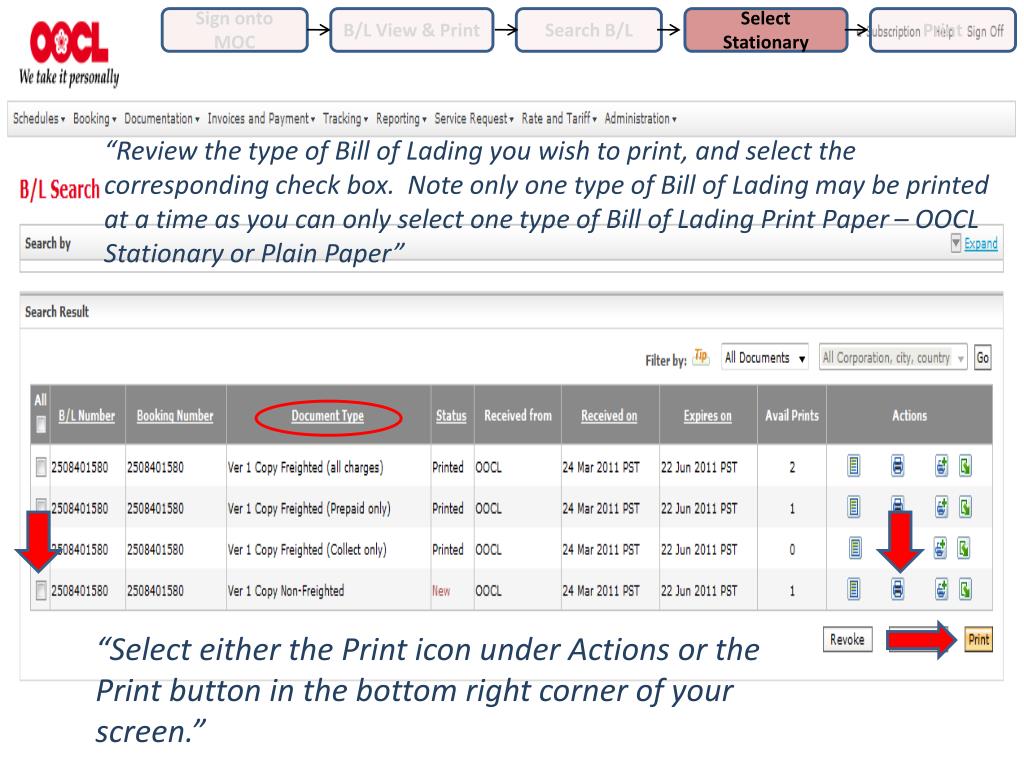Check the box for Freighted (all charges) row
The image size is (1024, 768).
pyautogui.click(x=40, y=467)
